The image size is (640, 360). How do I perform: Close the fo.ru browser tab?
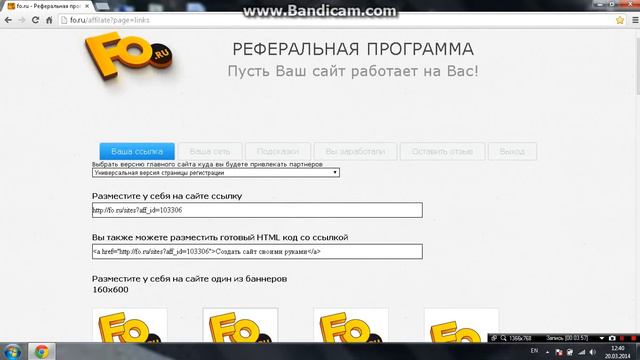(87, 6)
